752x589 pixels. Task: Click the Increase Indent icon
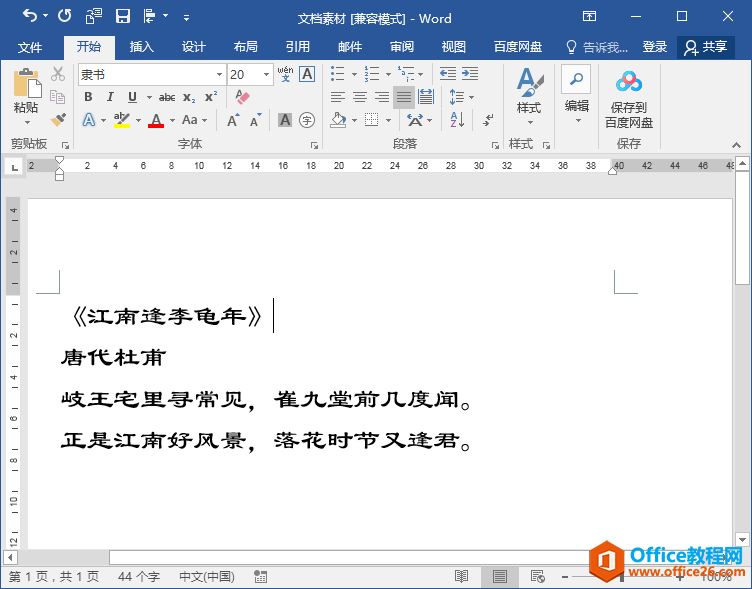(470, 74)
